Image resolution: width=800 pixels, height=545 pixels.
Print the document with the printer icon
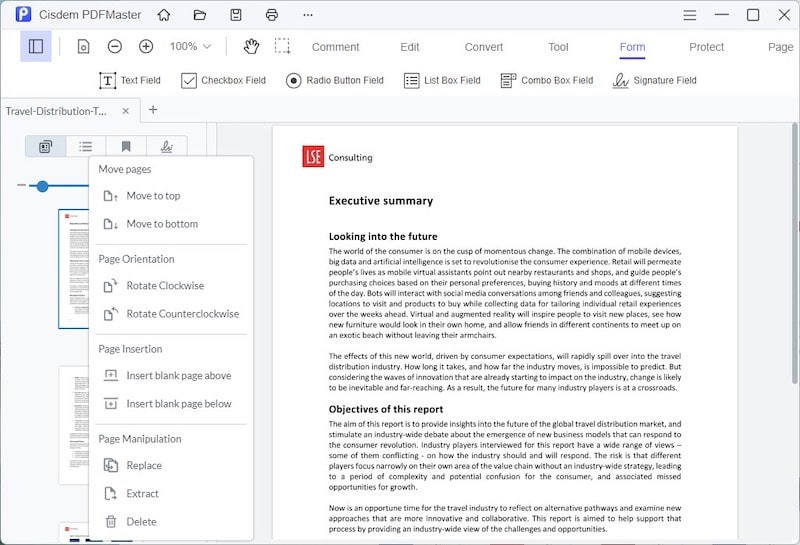tap(272, 15)
